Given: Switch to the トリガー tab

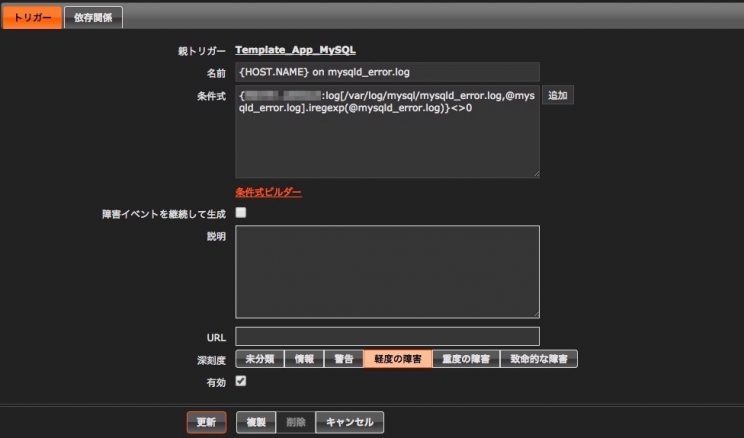Looking at the screenshot, I should (x=32, y=17).
